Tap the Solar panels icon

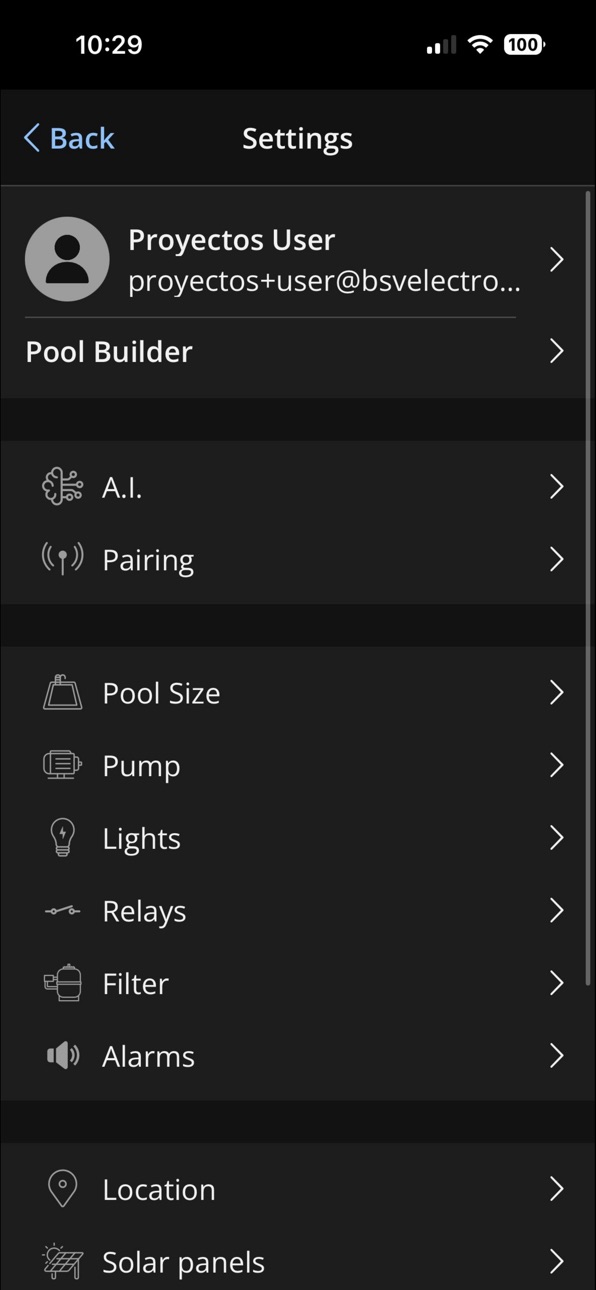click(62, 1262)
